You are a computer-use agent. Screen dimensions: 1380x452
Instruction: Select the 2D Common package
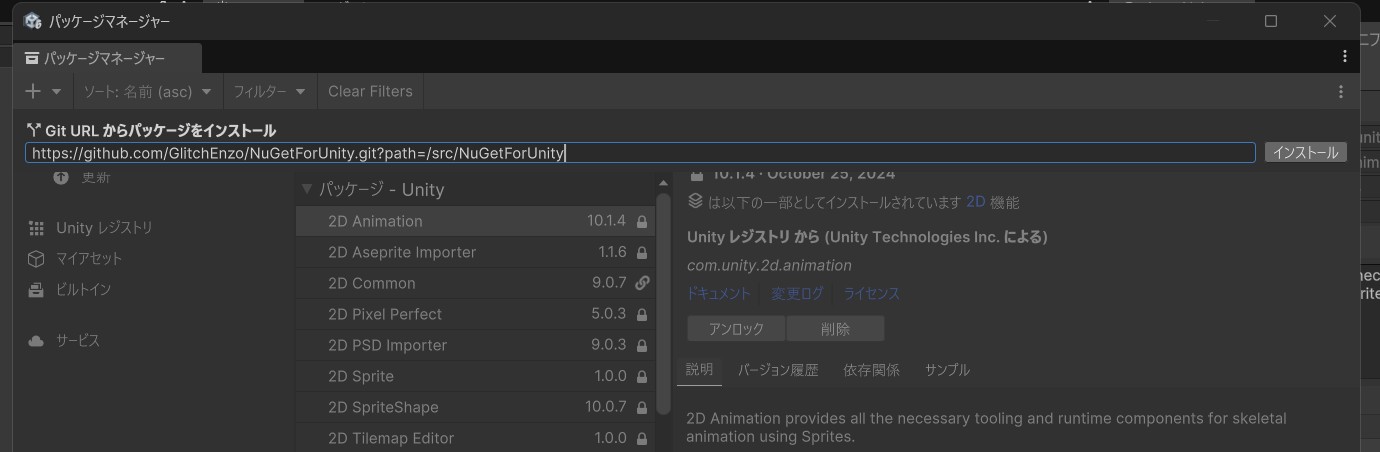point(475,283)
